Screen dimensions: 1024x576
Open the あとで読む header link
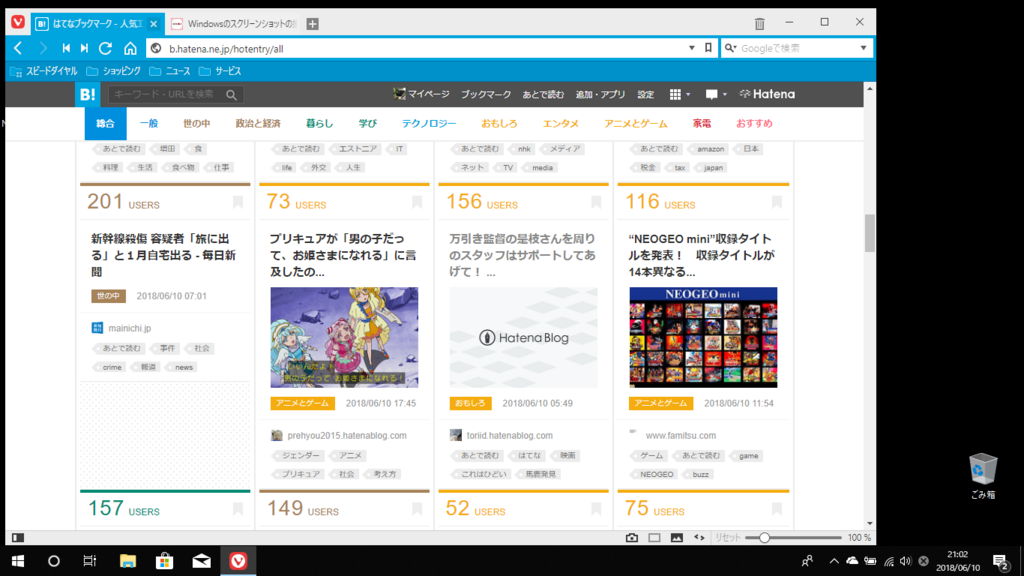point(543,95)
